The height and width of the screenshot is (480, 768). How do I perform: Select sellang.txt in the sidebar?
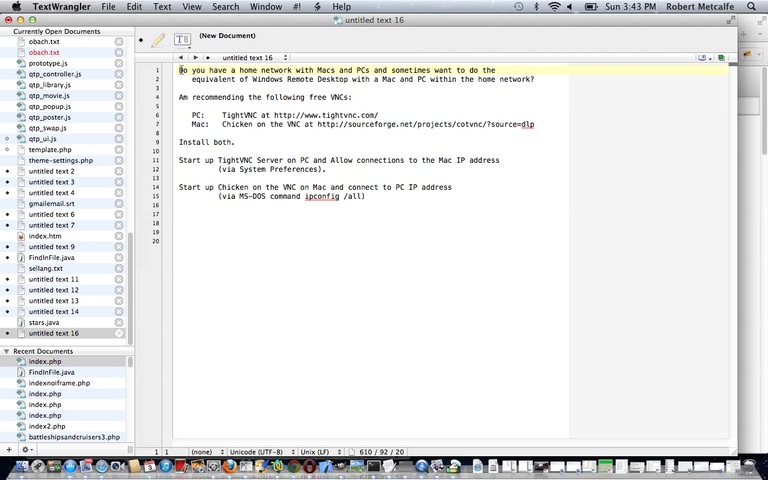click(x=46, y=268)
